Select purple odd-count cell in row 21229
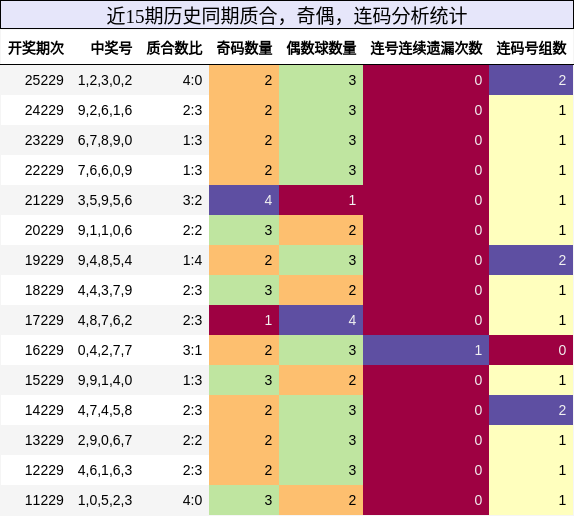This screenshot has height=516, width=574. point(244,200)
